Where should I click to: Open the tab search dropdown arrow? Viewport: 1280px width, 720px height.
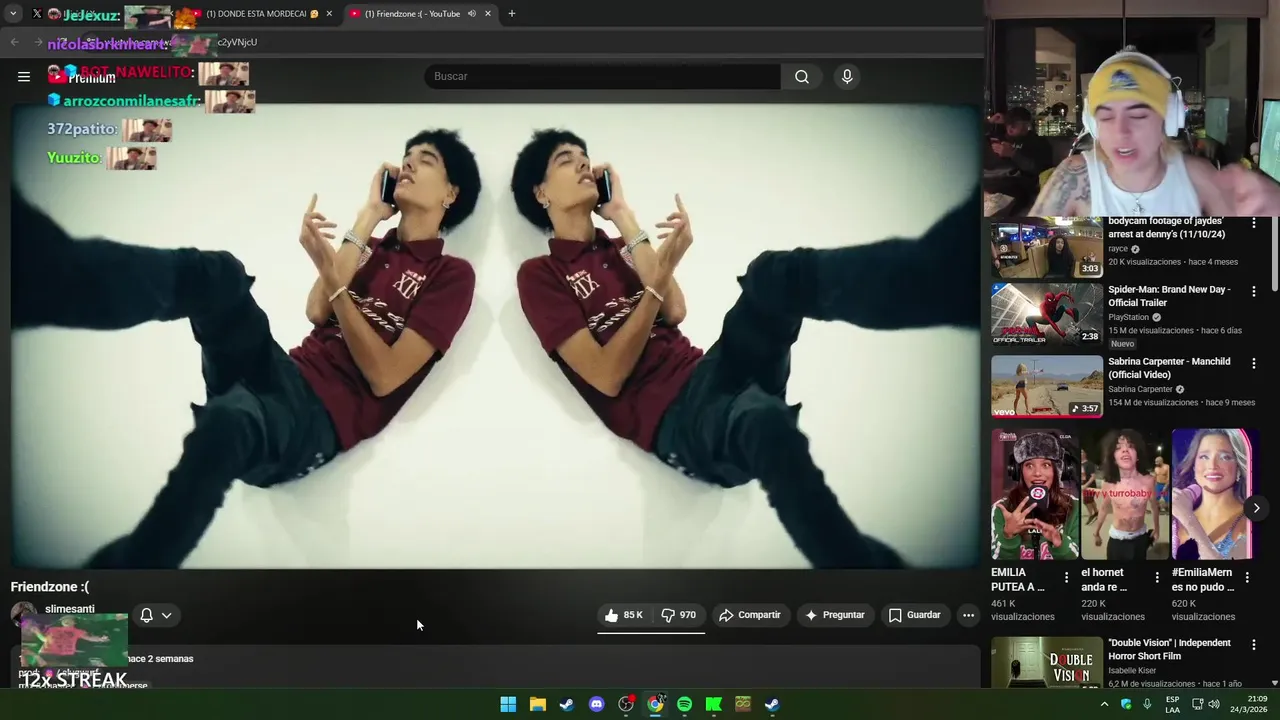point(13,14)
